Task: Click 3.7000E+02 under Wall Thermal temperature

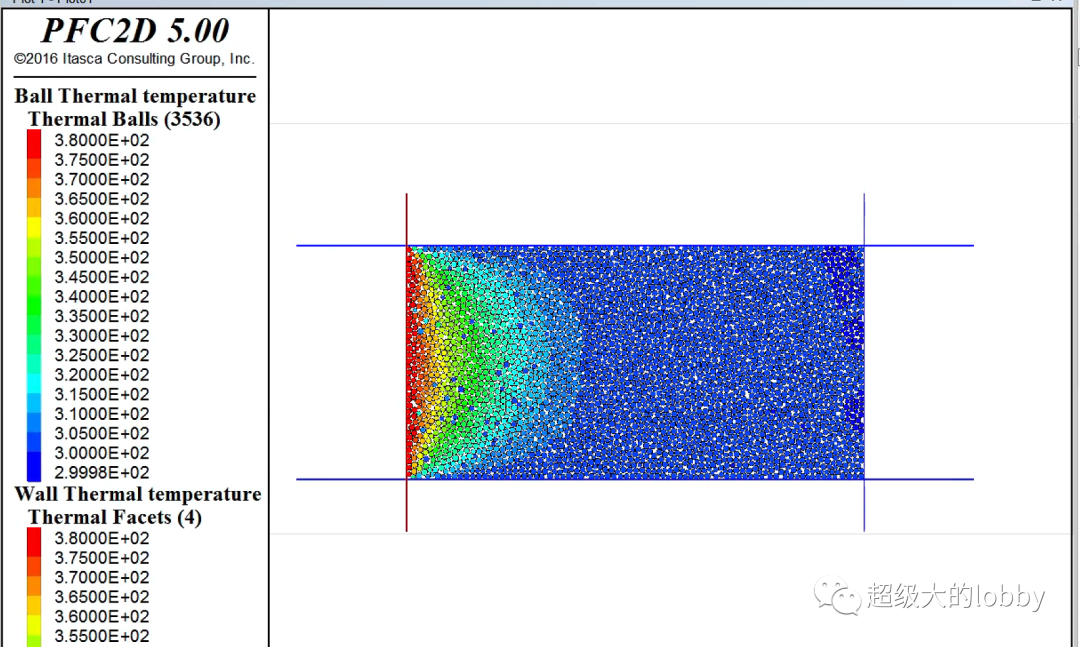Action: coord(102,577)
